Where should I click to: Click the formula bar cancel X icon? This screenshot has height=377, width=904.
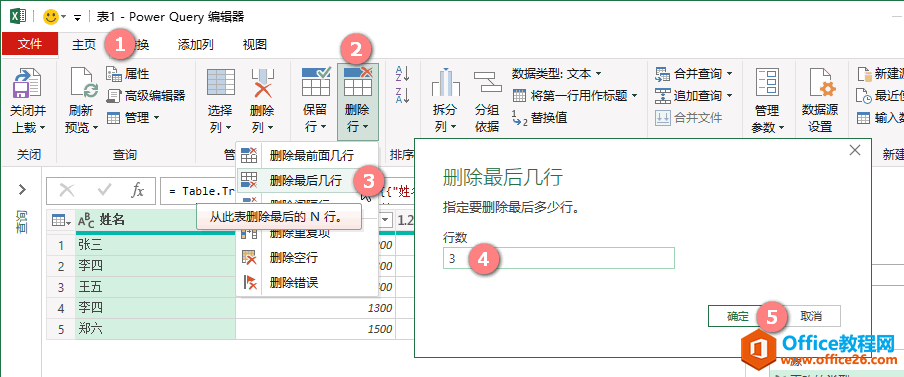67,191
